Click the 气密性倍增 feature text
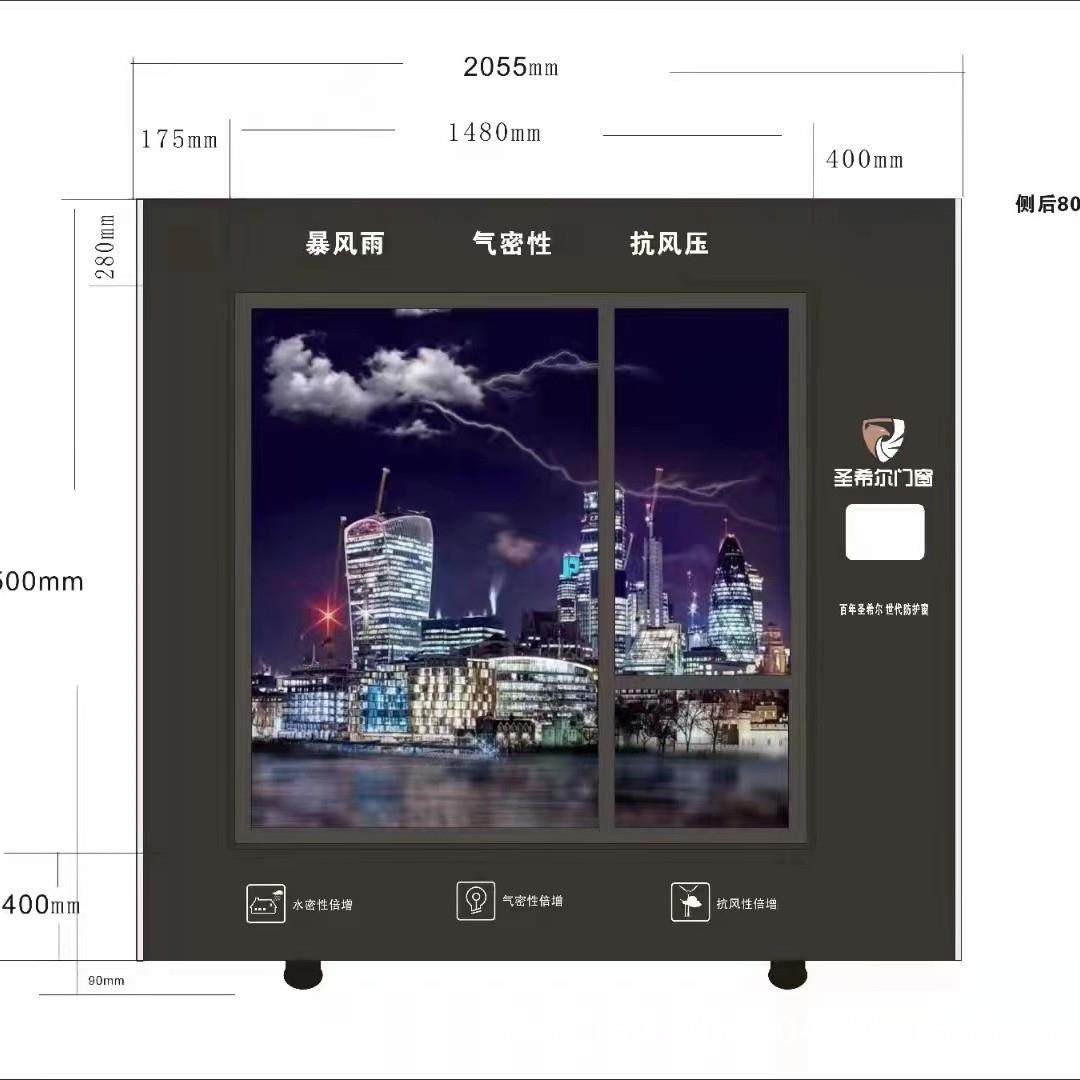 point(532,901)
